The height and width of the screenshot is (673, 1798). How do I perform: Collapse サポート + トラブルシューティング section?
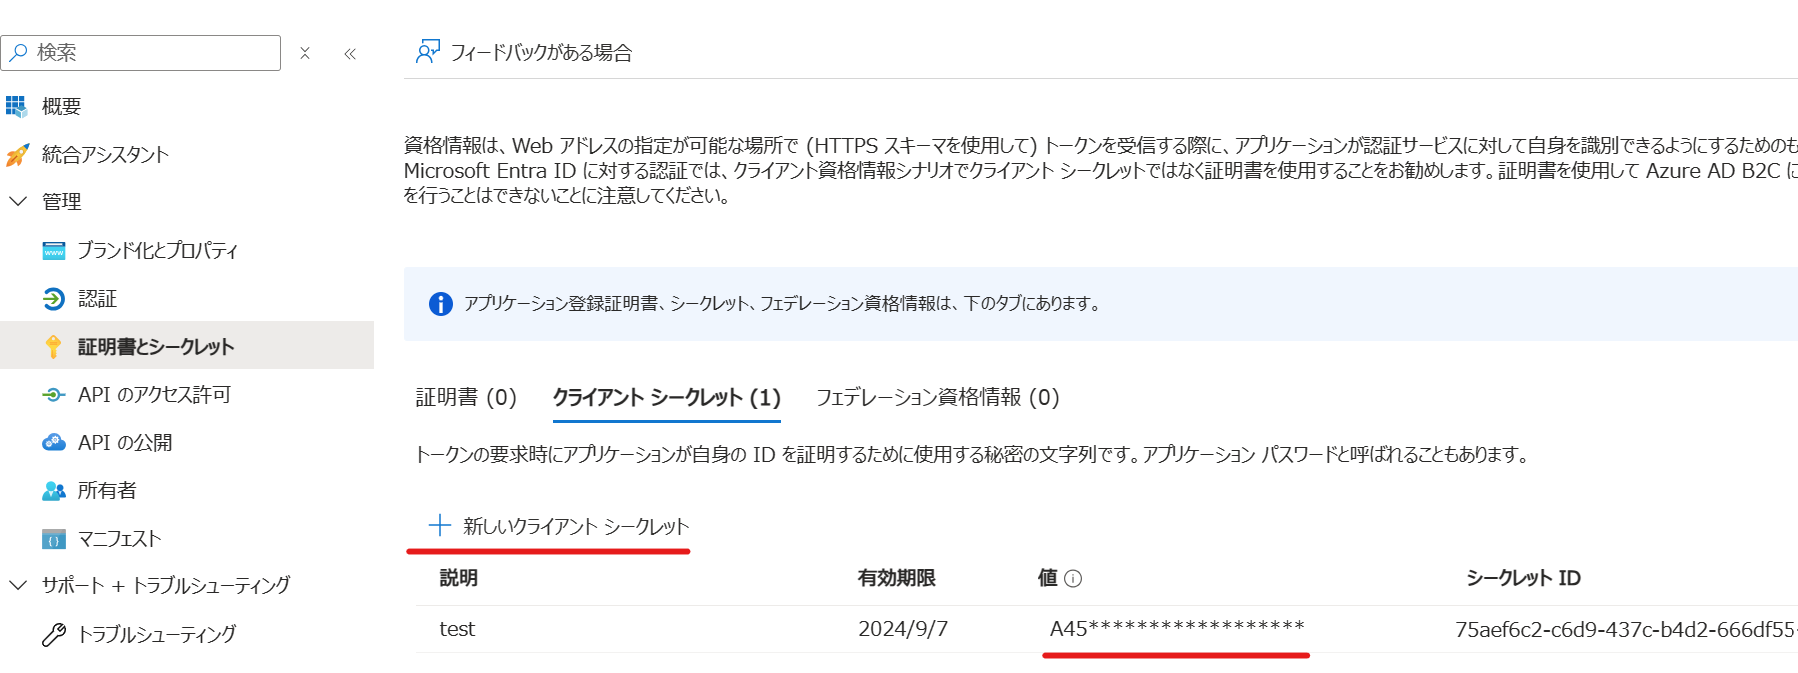click(18, 585)
